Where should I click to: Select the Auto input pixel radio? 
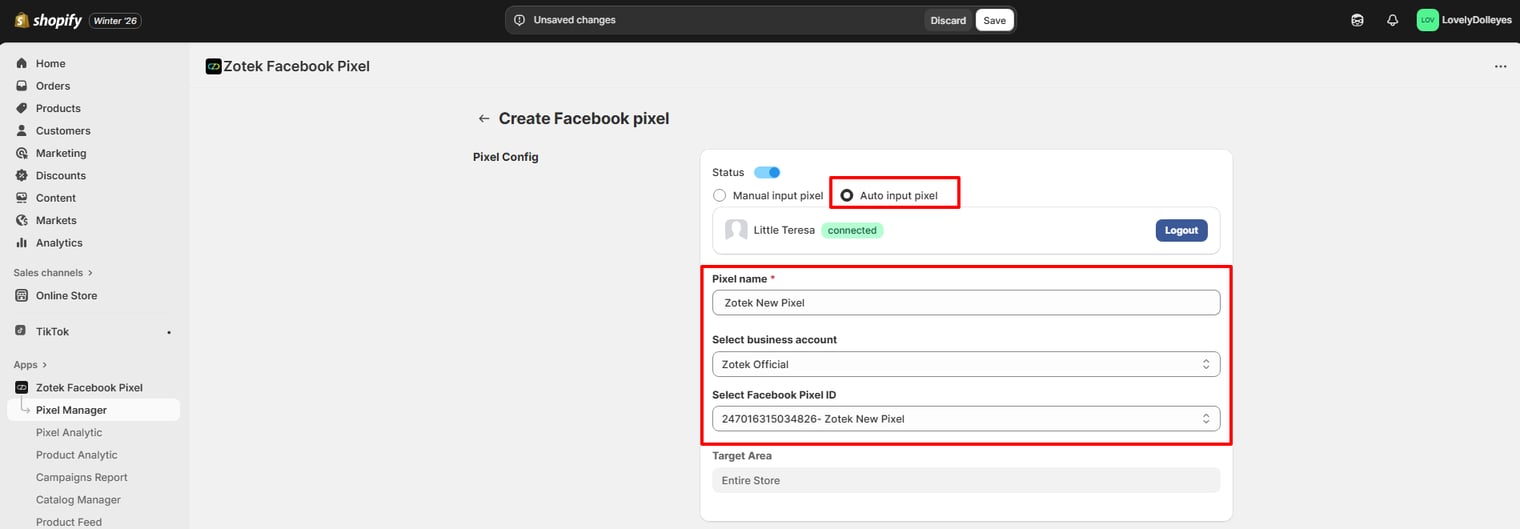click(x=847, y=196)
